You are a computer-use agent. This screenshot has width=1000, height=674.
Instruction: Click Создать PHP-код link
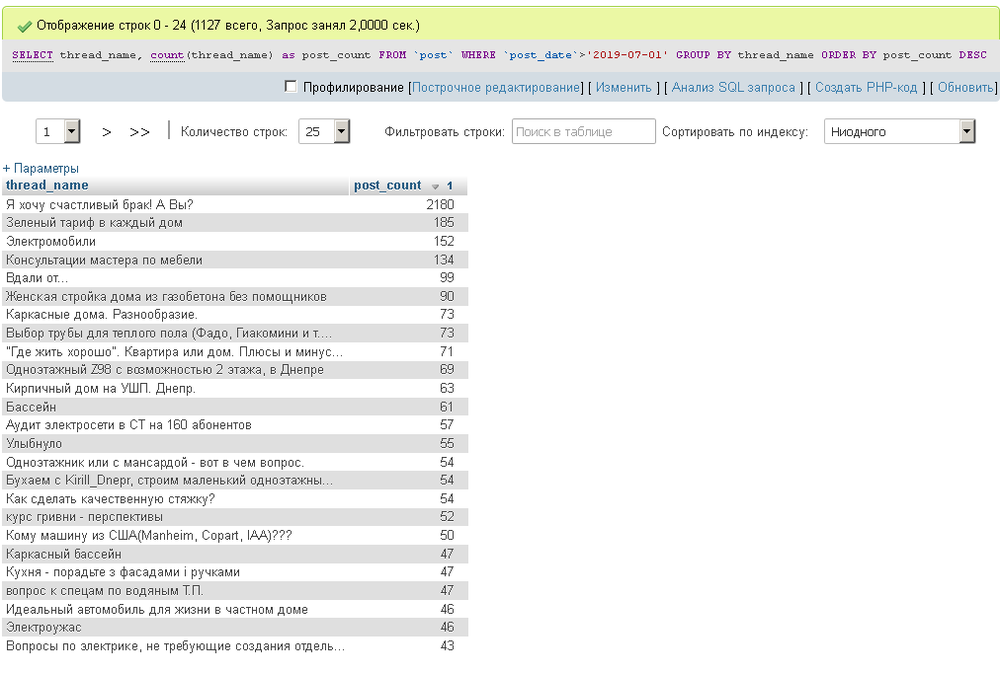866,88
